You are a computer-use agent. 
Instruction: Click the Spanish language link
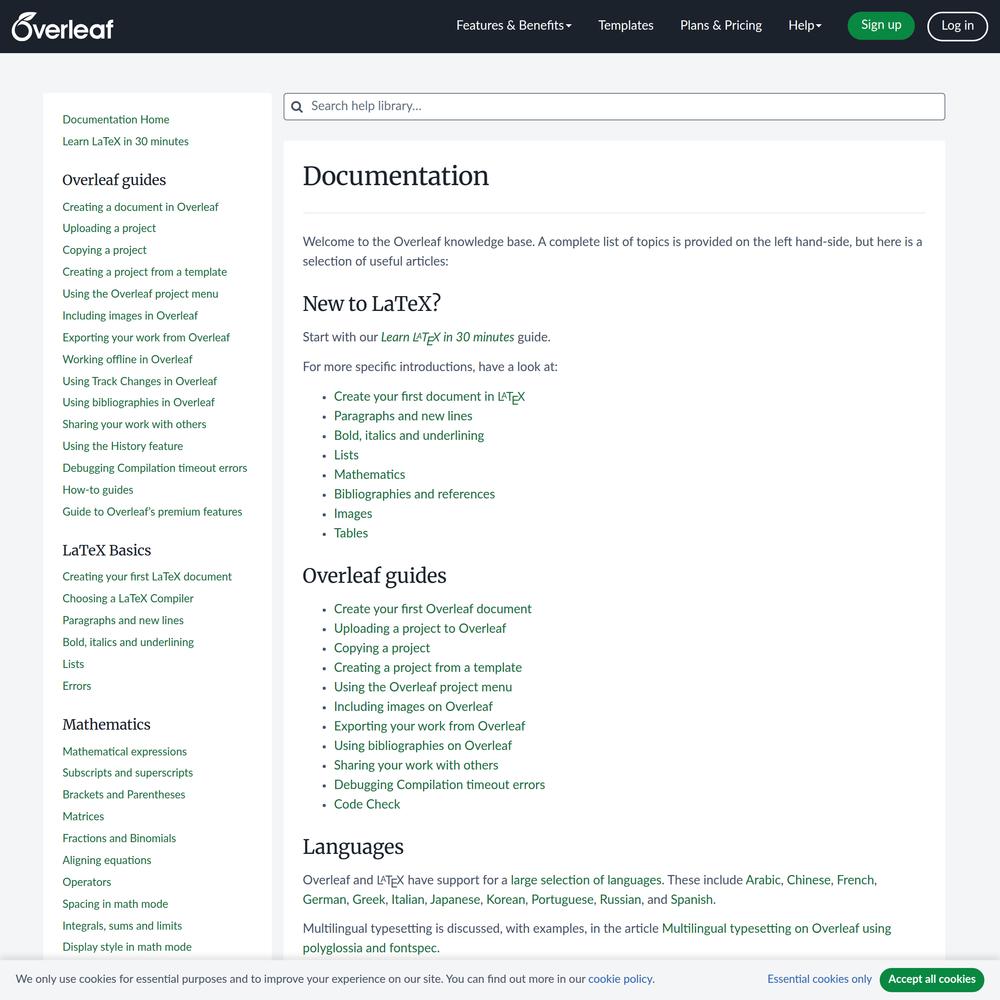point(691,899)
